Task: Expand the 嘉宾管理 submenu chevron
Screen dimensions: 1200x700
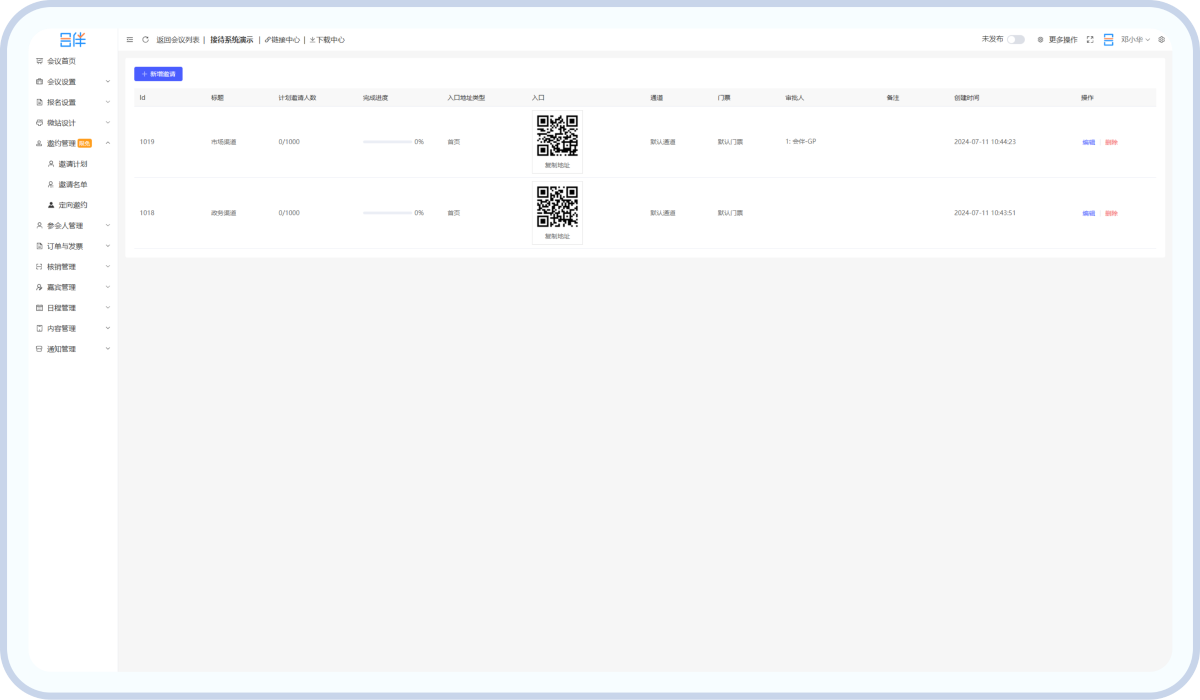Action: [x=108, y=287]
